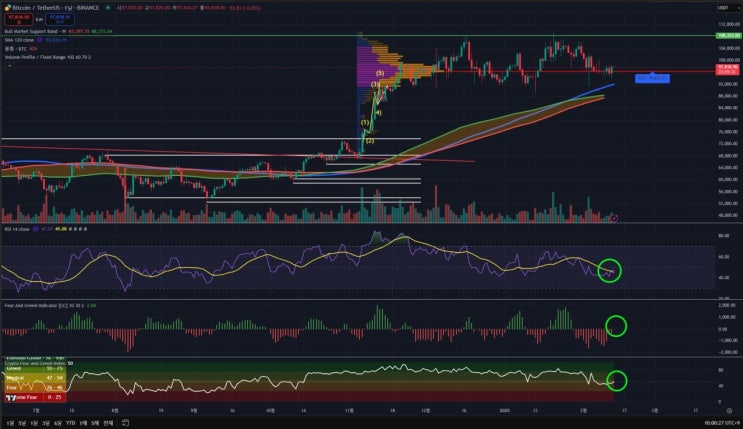The height and width of the screenshot is (429, 743).
Task: Open the time axis settings gear icon
Action: click(x=729, y=411)
